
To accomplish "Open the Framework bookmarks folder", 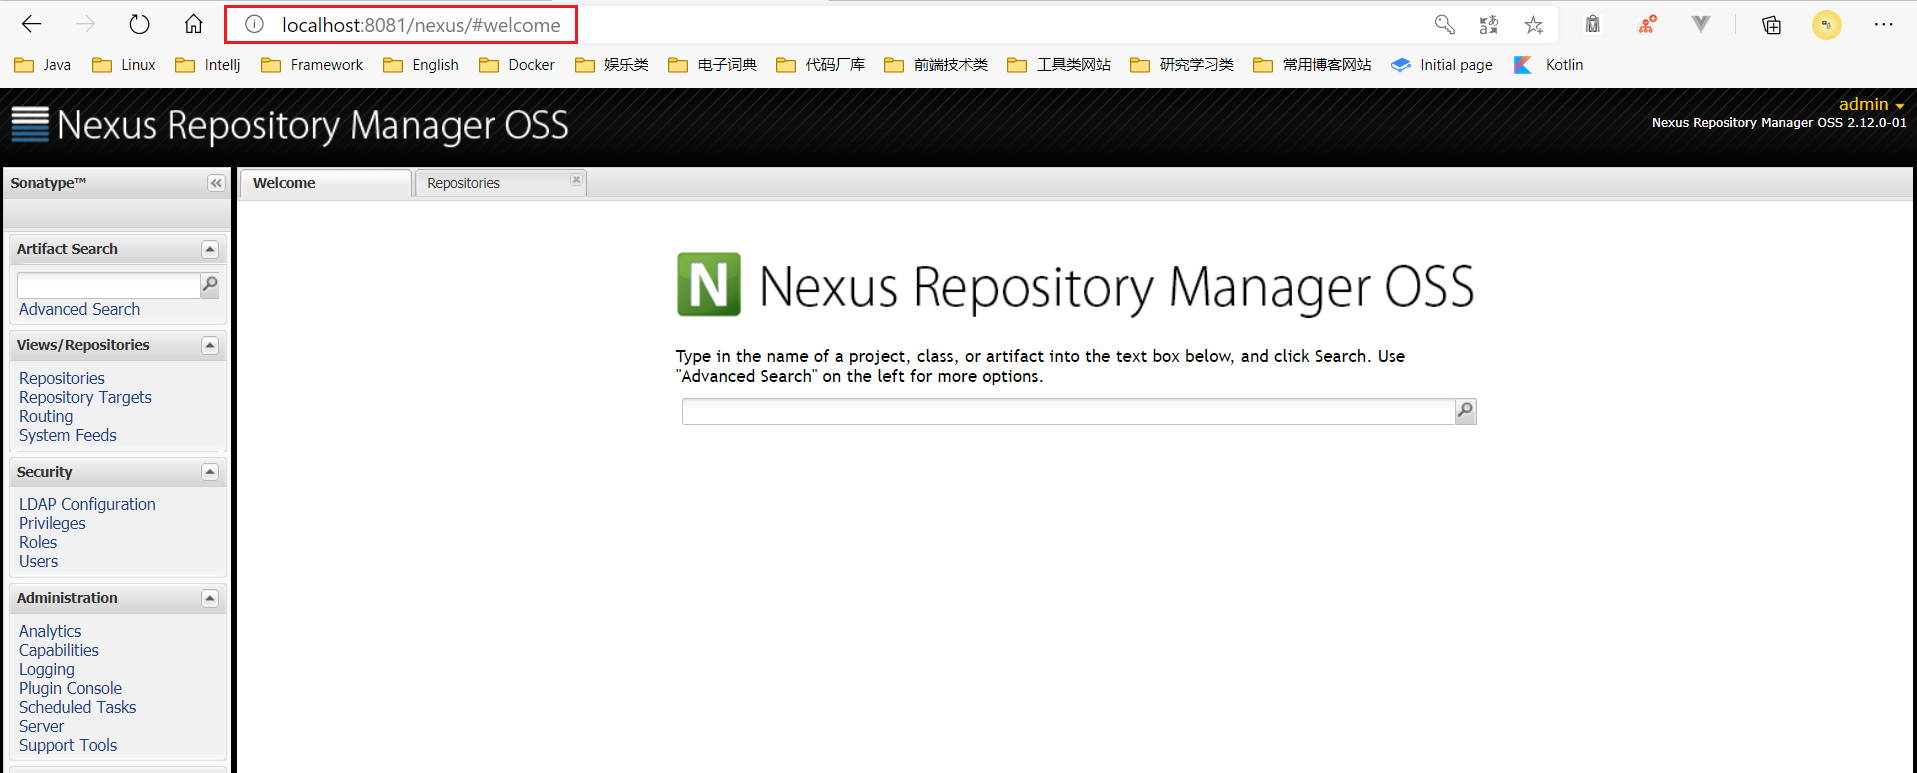I will 312,65.
